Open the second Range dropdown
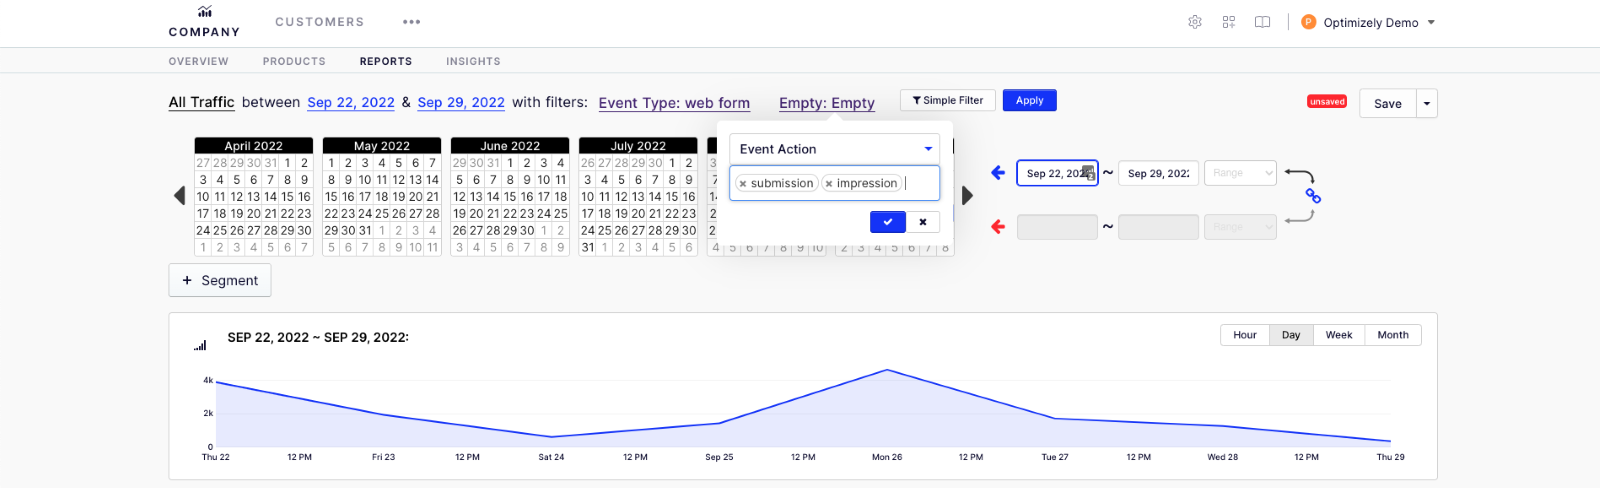The height and width of the screenshot is (488, 1600). point(1241,227)
